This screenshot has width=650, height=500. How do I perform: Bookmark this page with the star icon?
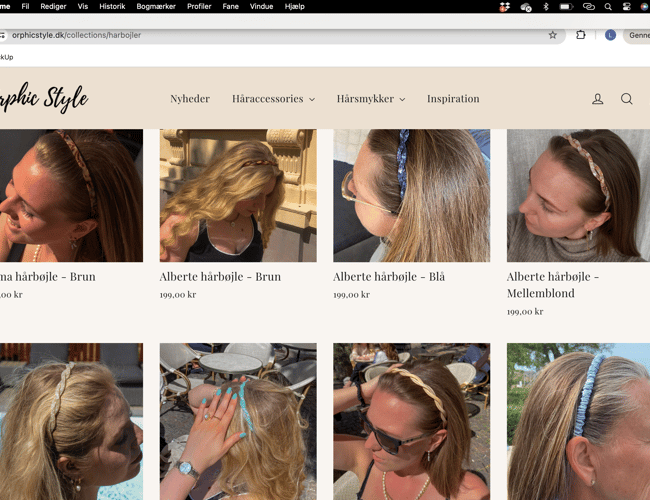point(552,35)
